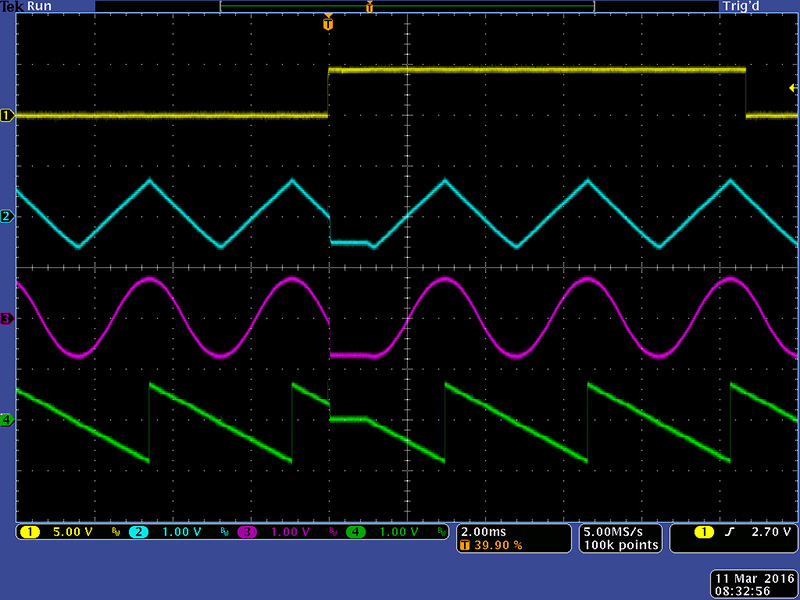Click the 100k points record length readout
This screenshot has width=800, height=600.
coord(620,545)
